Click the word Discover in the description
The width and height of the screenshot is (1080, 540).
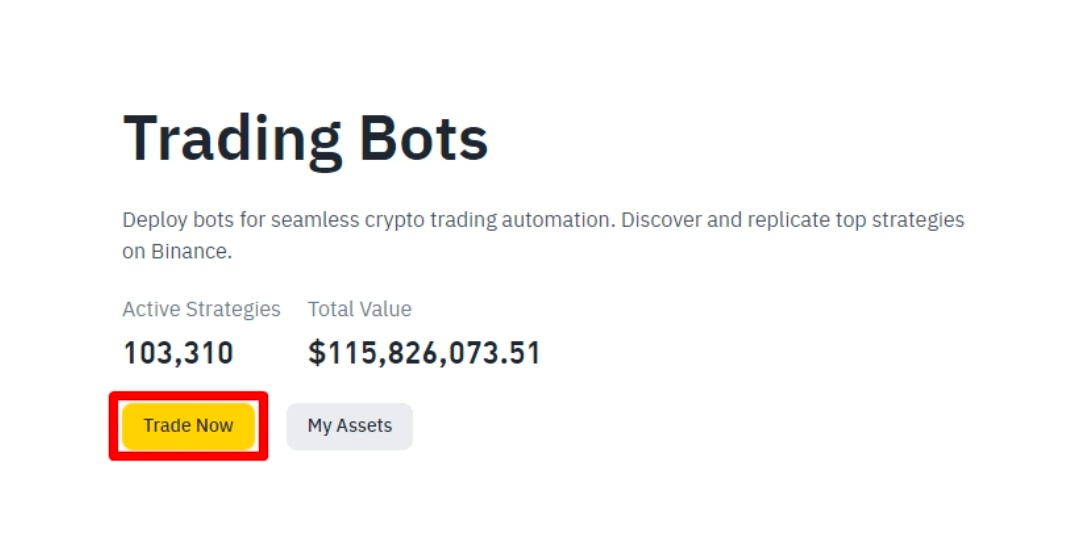(664, 220)
